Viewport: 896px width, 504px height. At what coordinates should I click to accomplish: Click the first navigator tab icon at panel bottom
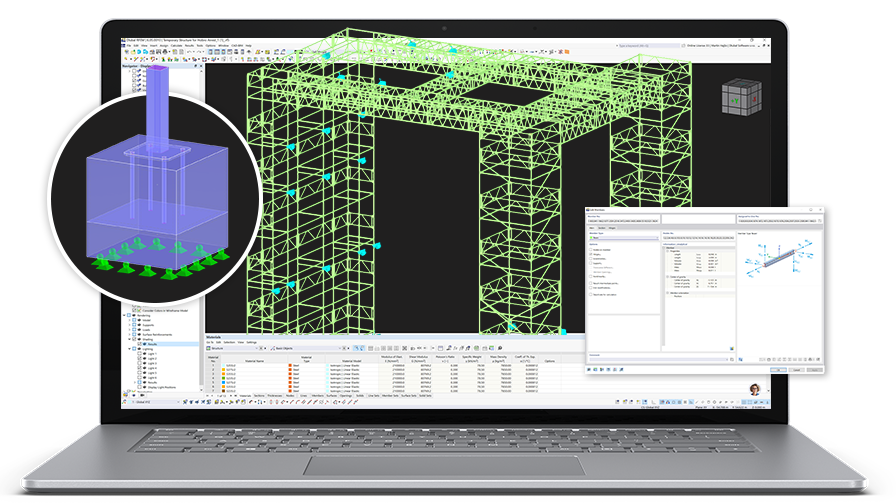(126, 395)
